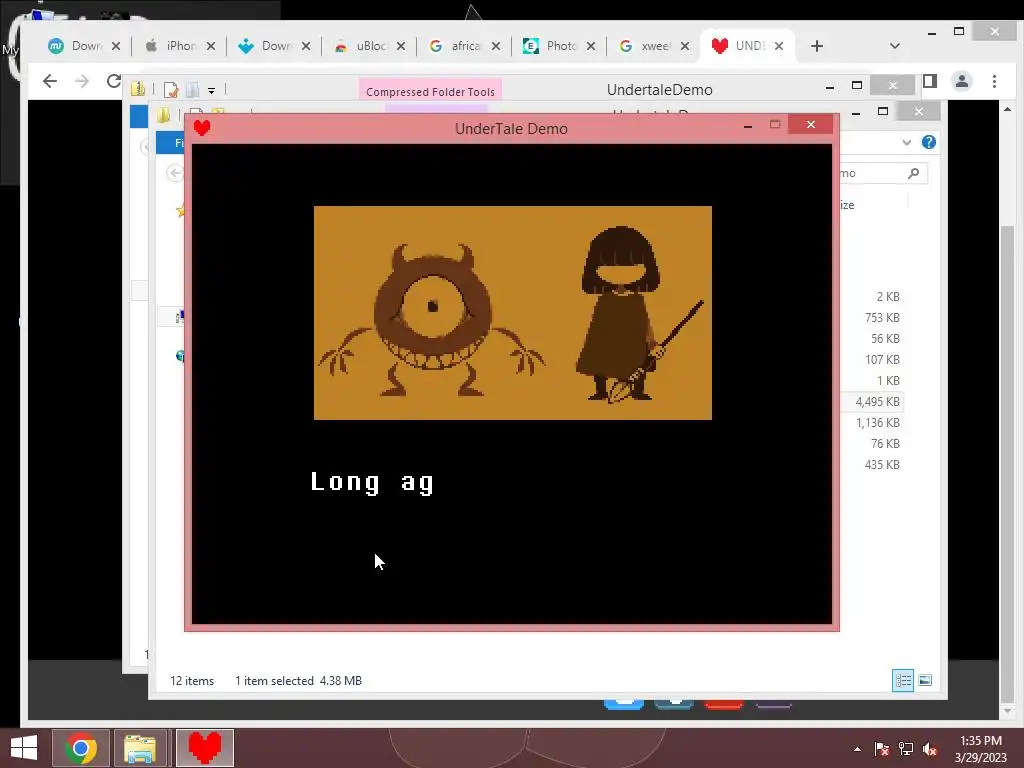This screenshot has width=1024, height=768.
Task: Click the muted volume tray icon
Action: (930, 749)
